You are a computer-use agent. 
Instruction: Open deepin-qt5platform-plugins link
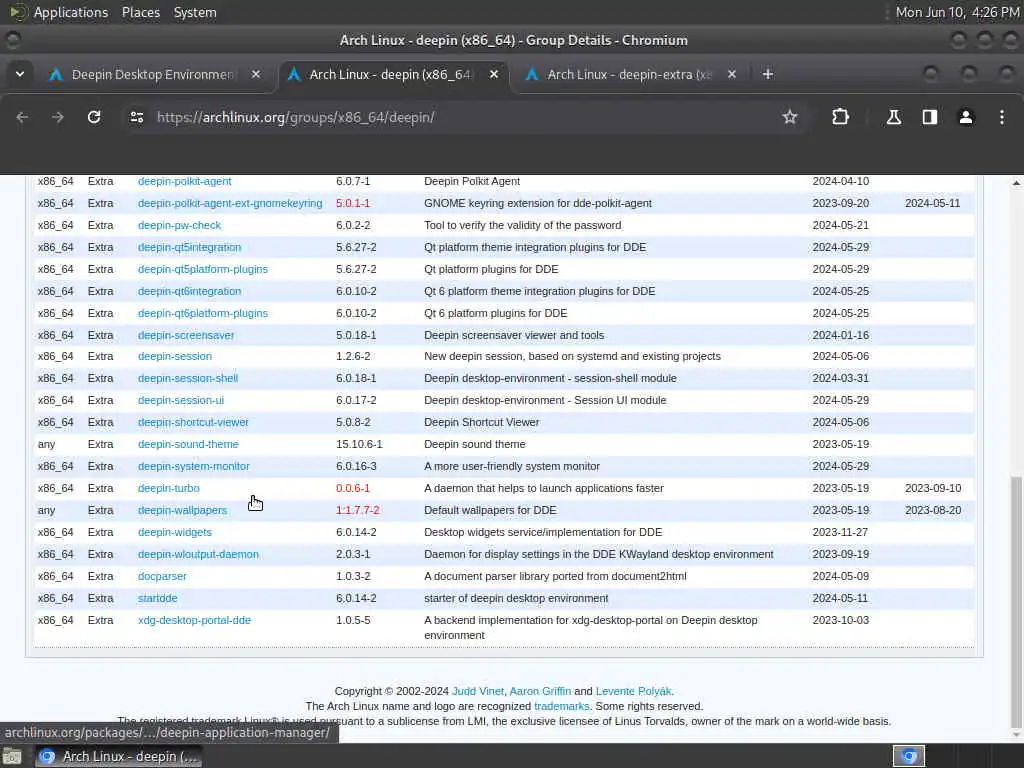coord(202,269)
